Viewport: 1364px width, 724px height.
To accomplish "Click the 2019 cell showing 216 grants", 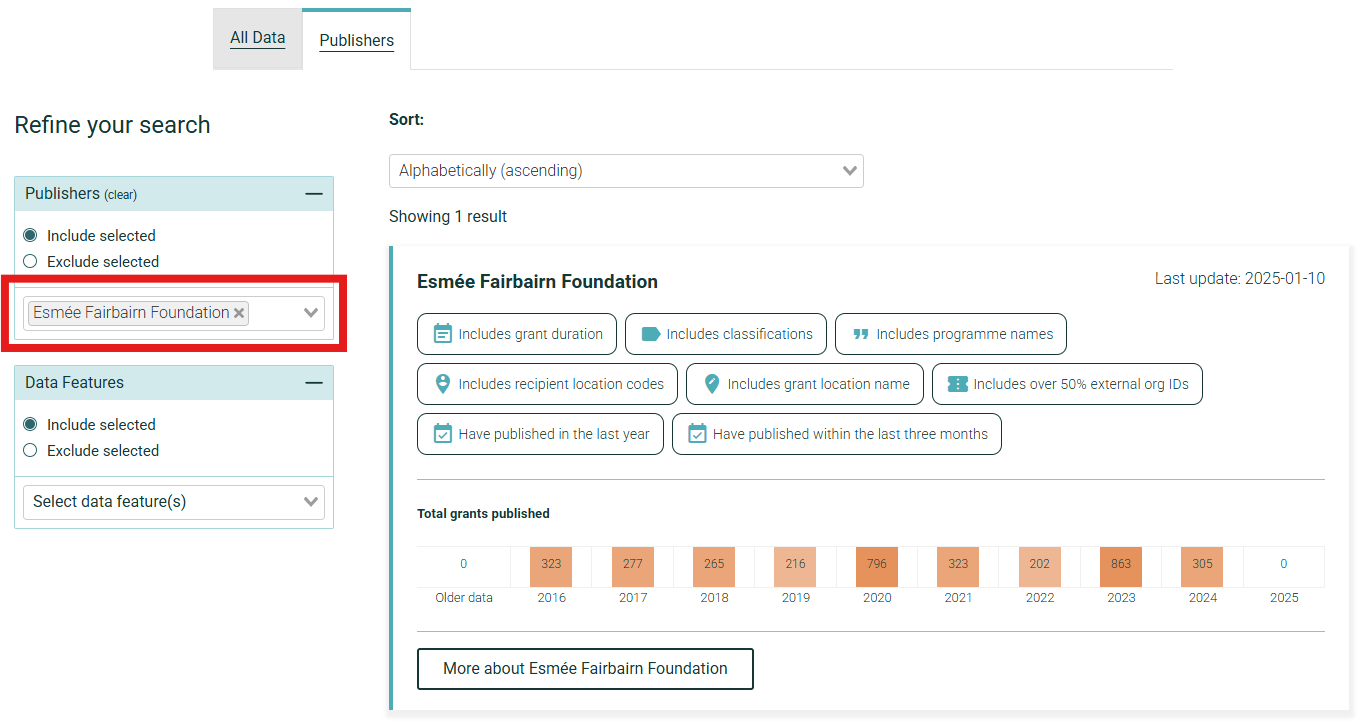I will 795,566.
